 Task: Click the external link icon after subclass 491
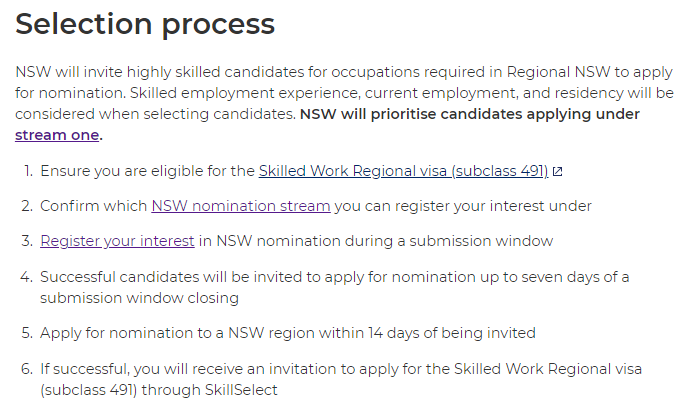(557, 172)
